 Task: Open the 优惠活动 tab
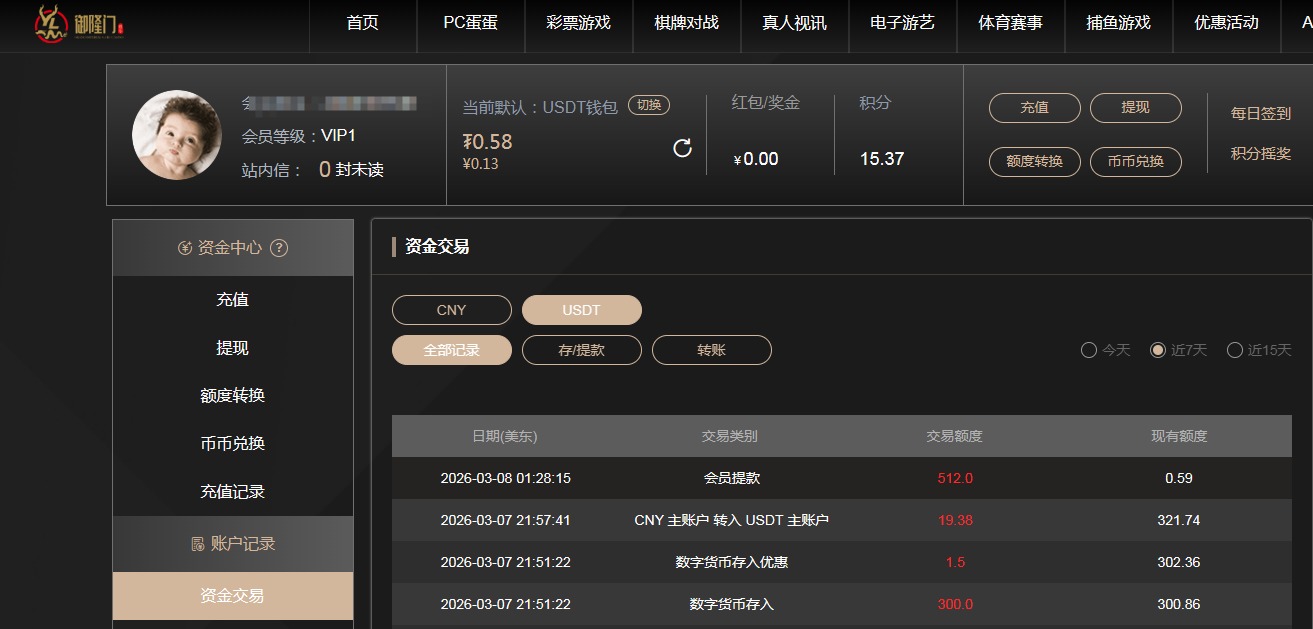point(1225,27)
